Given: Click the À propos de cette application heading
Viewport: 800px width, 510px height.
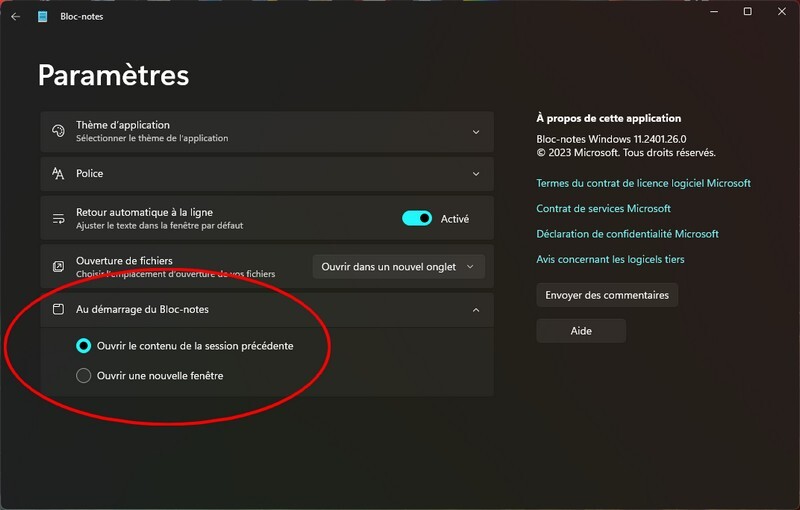Looking at the screenshot, I should click(x=608, y=118).
